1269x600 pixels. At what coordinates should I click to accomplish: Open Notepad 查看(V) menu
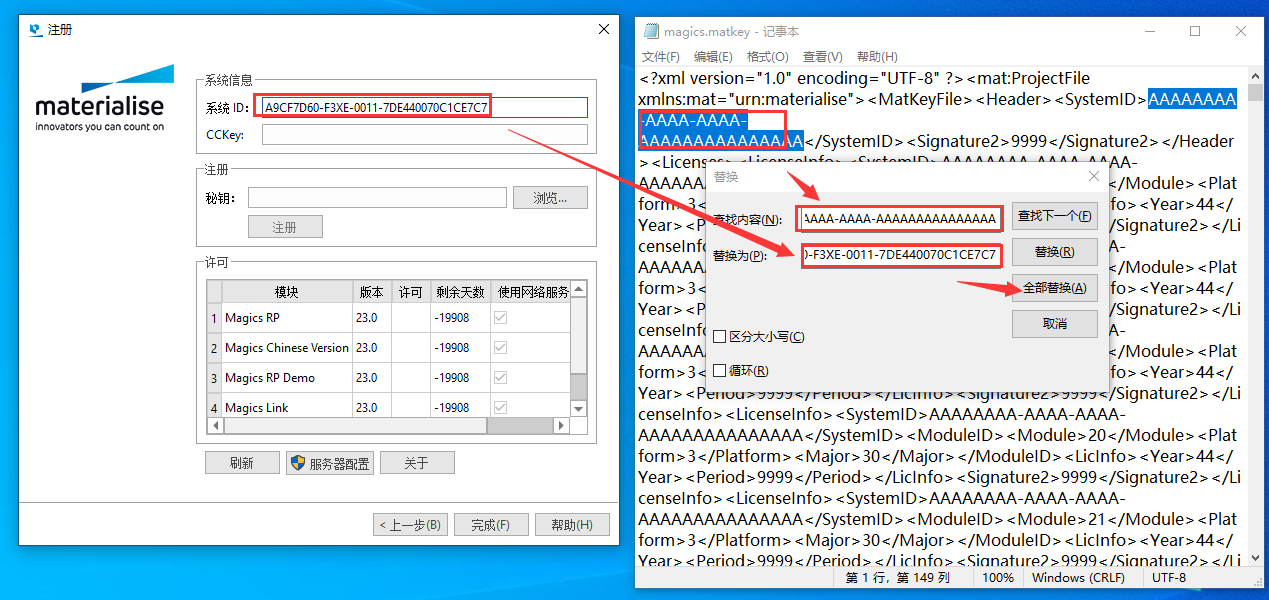pyautogui.click(x=822, y=57)
